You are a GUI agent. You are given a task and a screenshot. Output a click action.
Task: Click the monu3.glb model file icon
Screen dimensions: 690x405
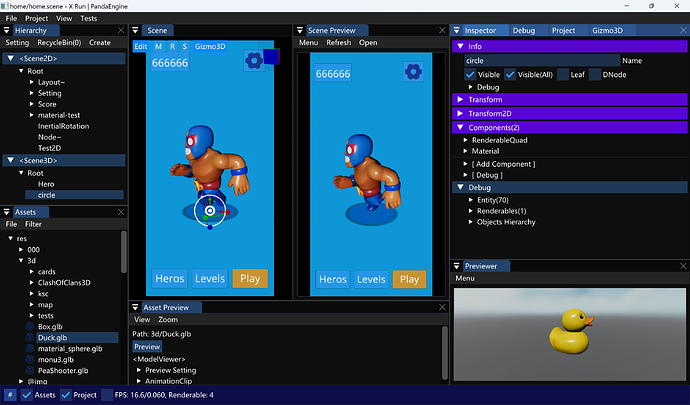tap(29, 360)
